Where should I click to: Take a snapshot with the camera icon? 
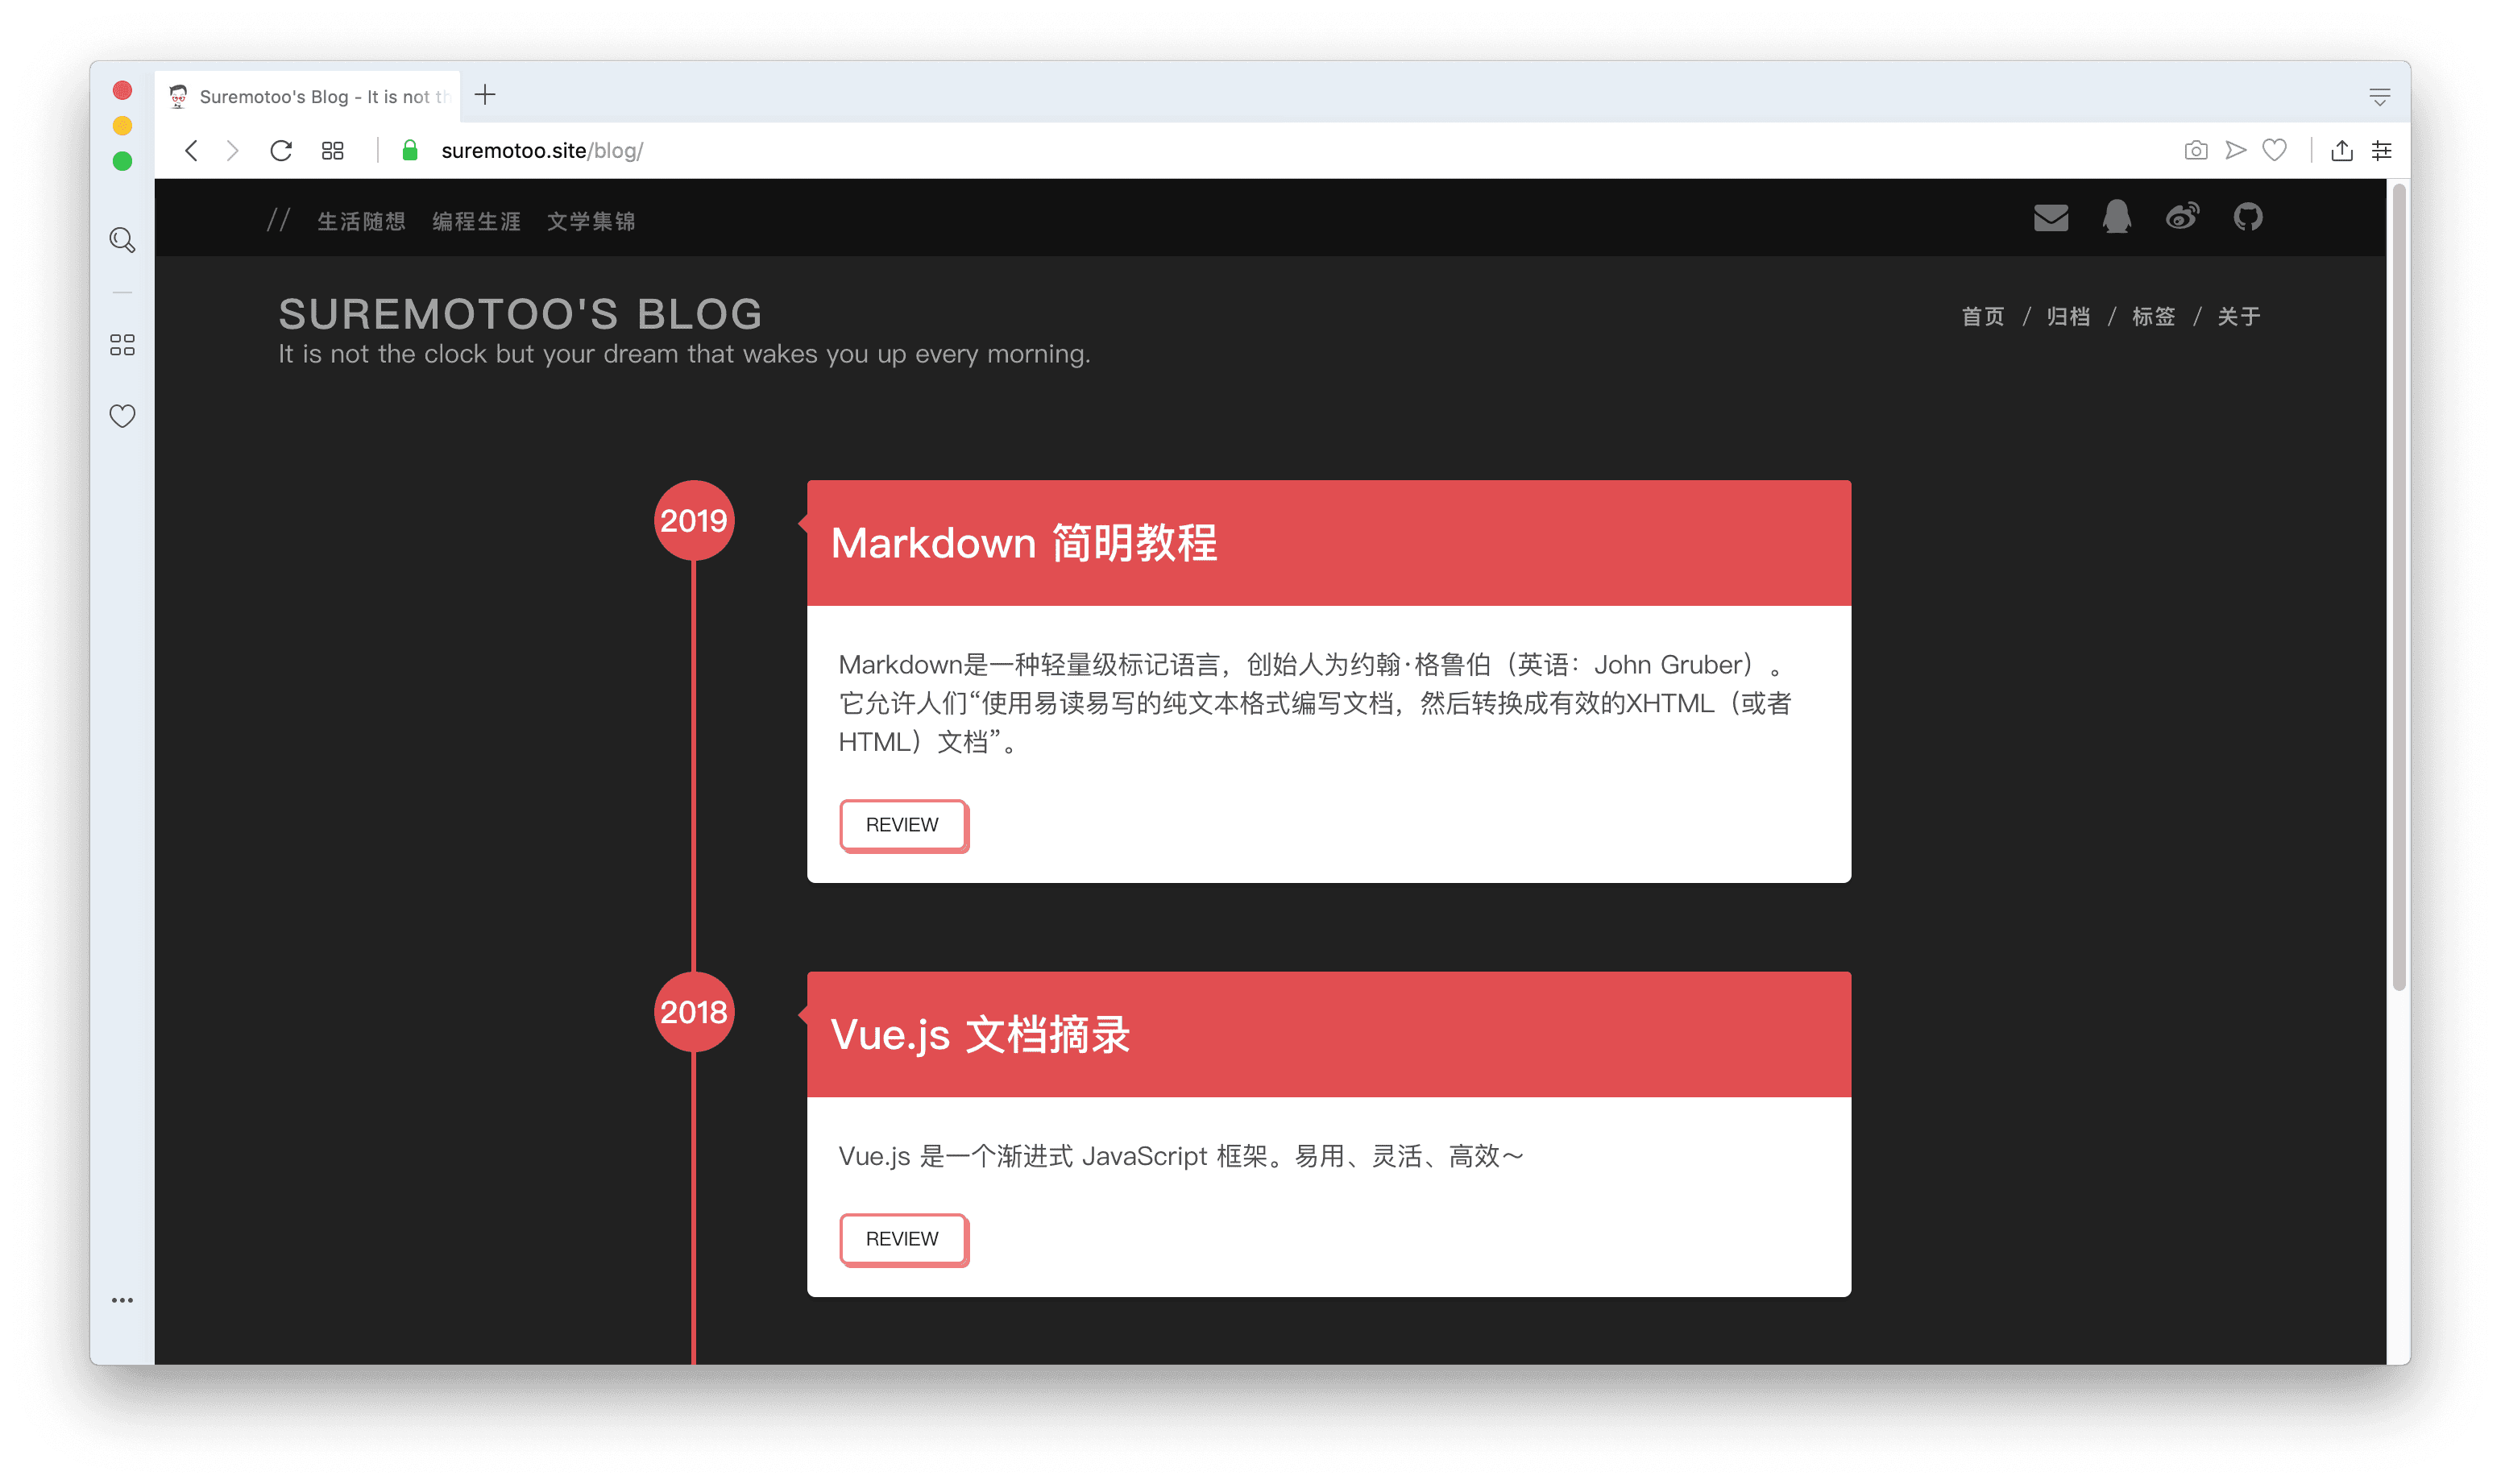2195,151
